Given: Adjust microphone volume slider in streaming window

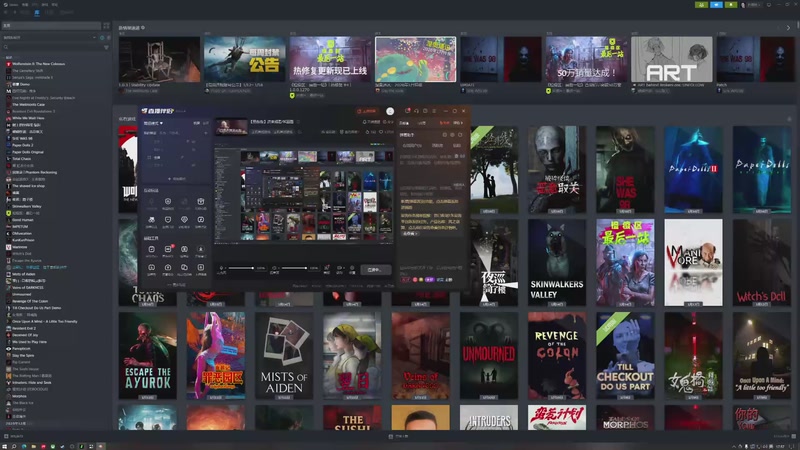Looking at the screenshot, I should tap(241, 268).
